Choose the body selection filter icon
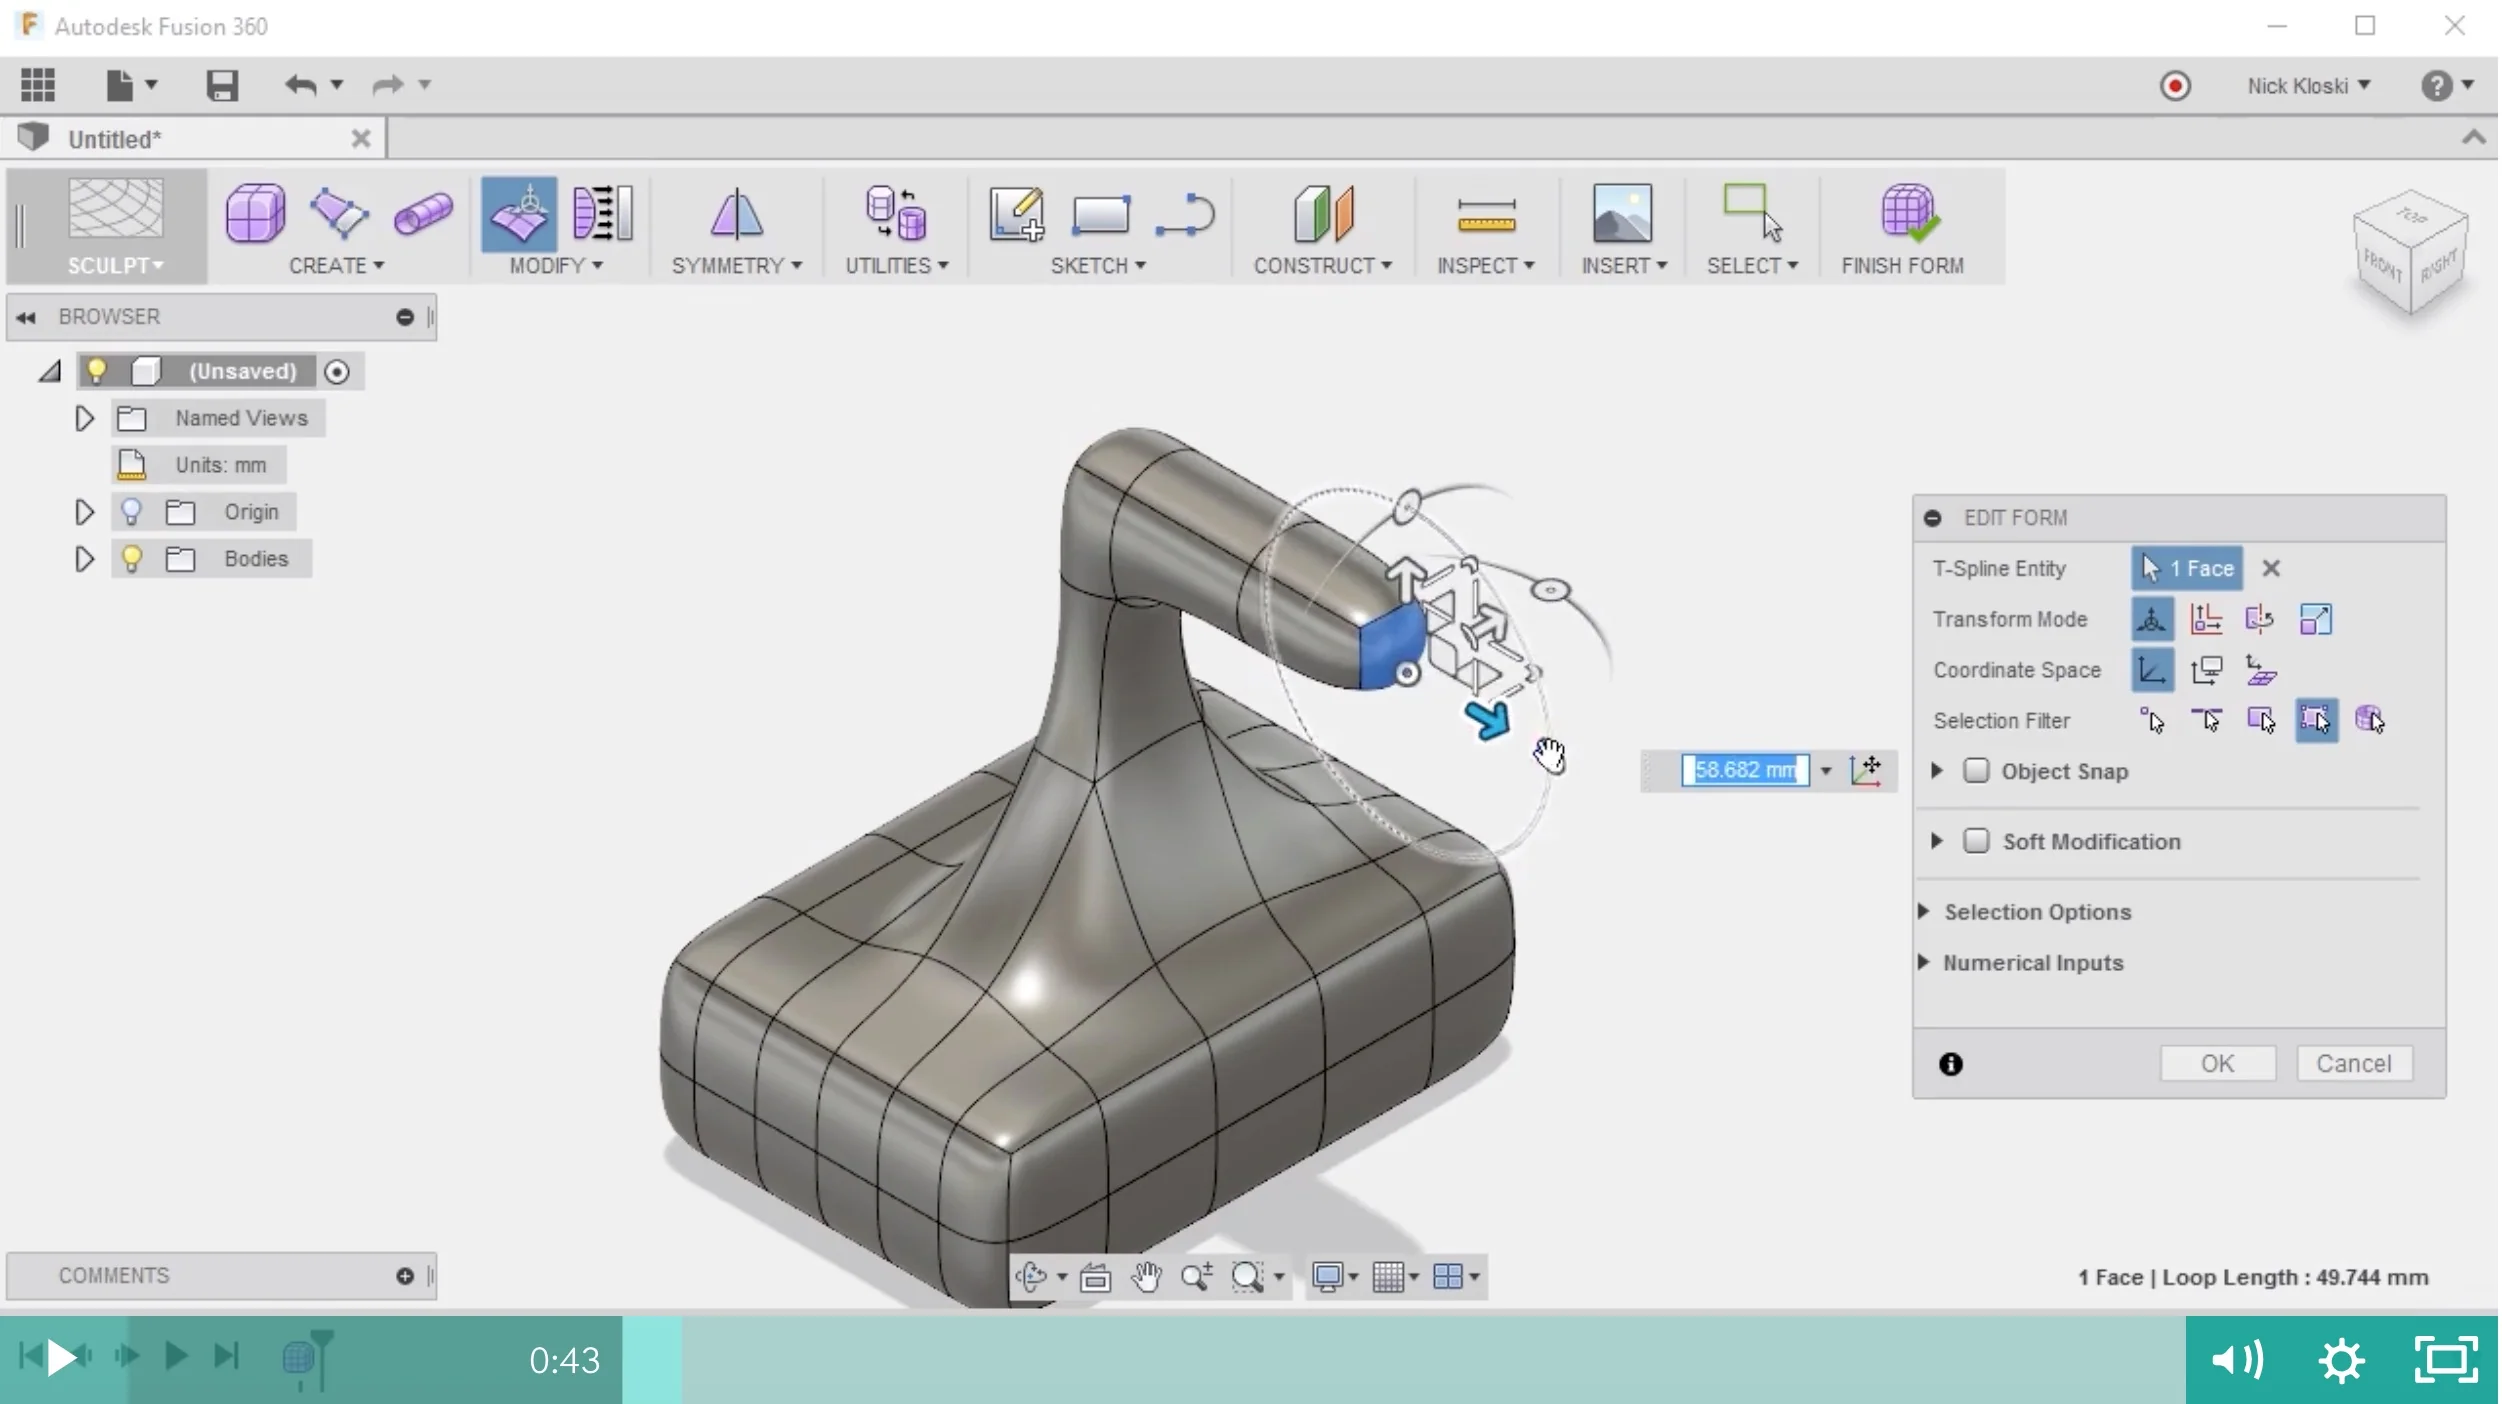This screenshot has height=1404, width=2502. [x=2369, y=720]
